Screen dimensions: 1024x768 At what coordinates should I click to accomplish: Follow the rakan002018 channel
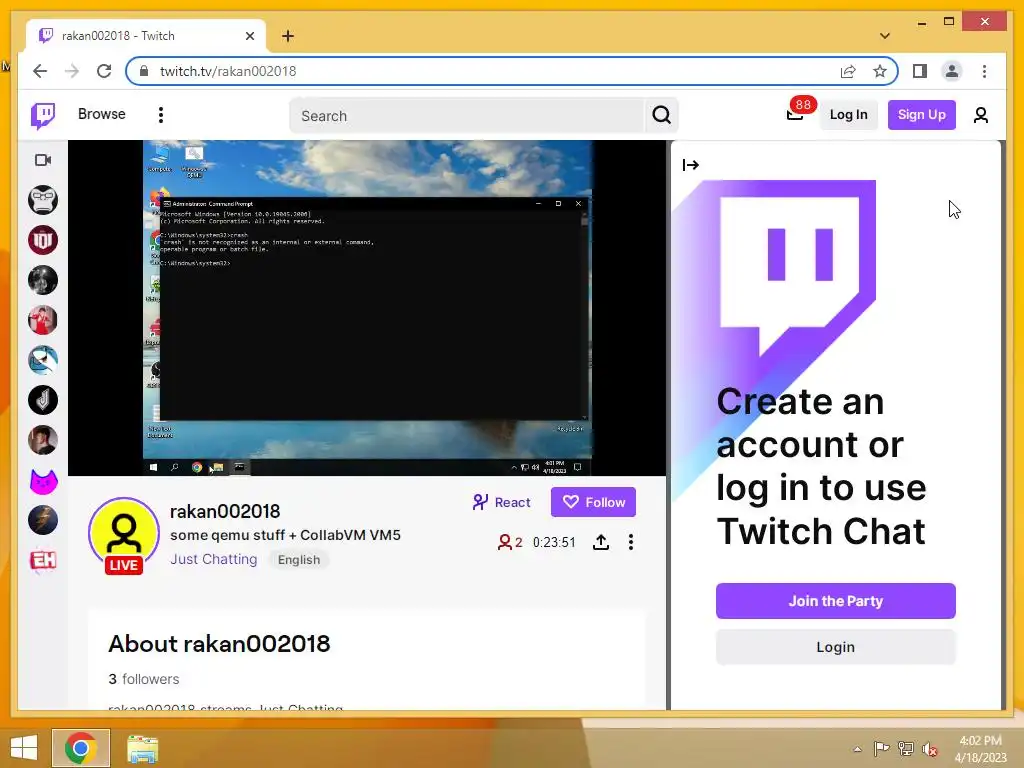pyautogui.click(x=593, y=502)
